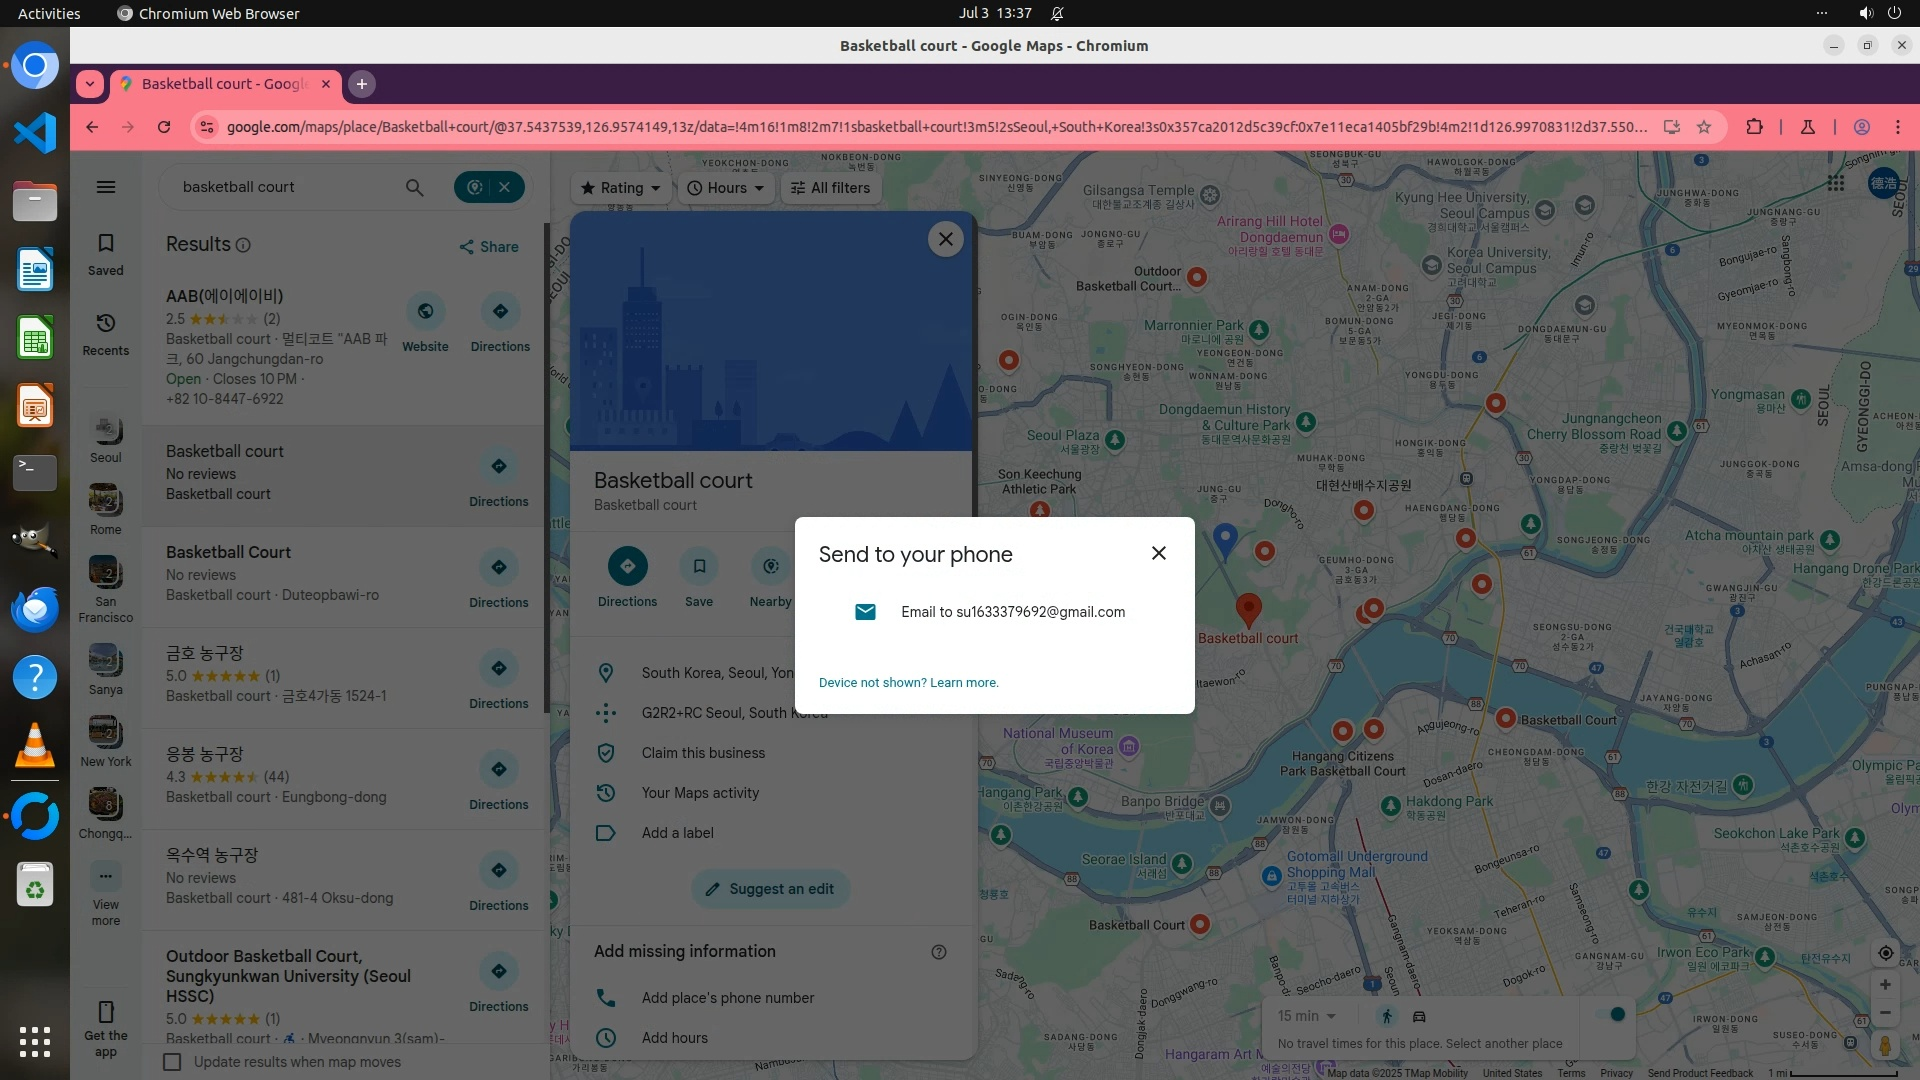
Task: Check 'Update results when map moves'
Action: (x=173, y=1062)
